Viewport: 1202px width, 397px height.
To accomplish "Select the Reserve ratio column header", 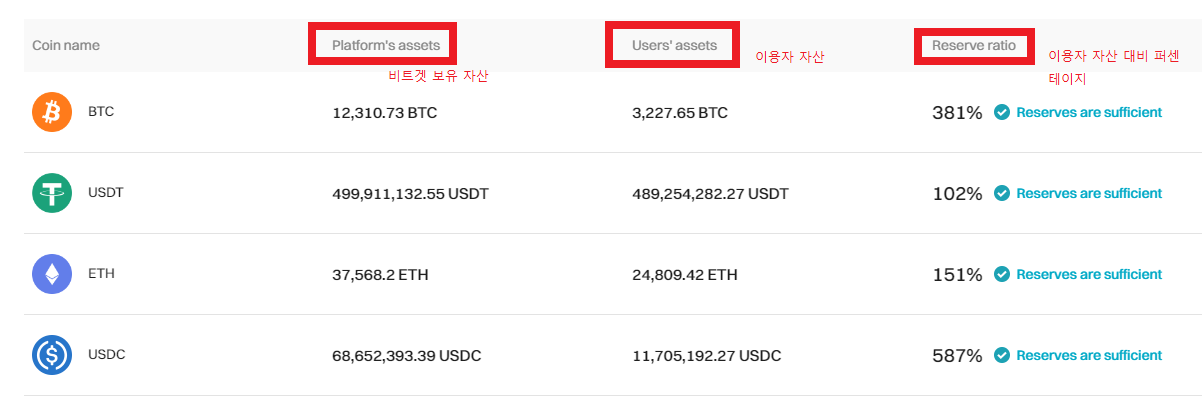I will 974,45.
